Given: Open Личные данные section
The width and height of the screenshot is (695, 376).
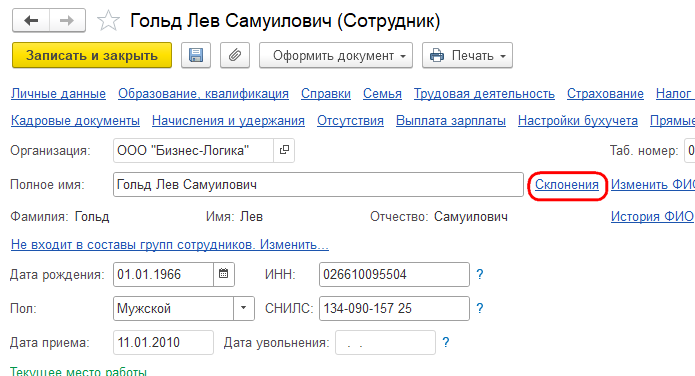Looking at the screenshot, I should coord(59,94).
